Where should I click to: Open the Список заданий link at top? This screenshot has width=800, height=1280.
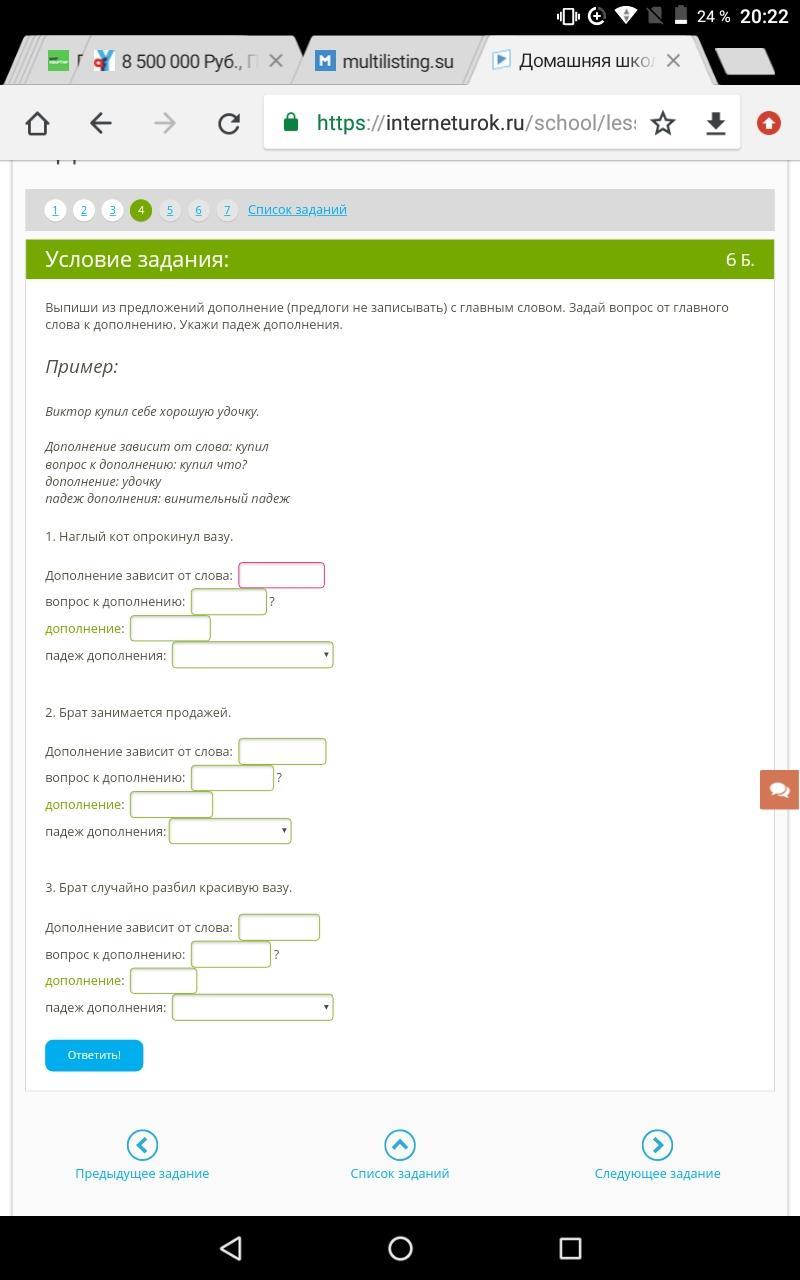297,210
